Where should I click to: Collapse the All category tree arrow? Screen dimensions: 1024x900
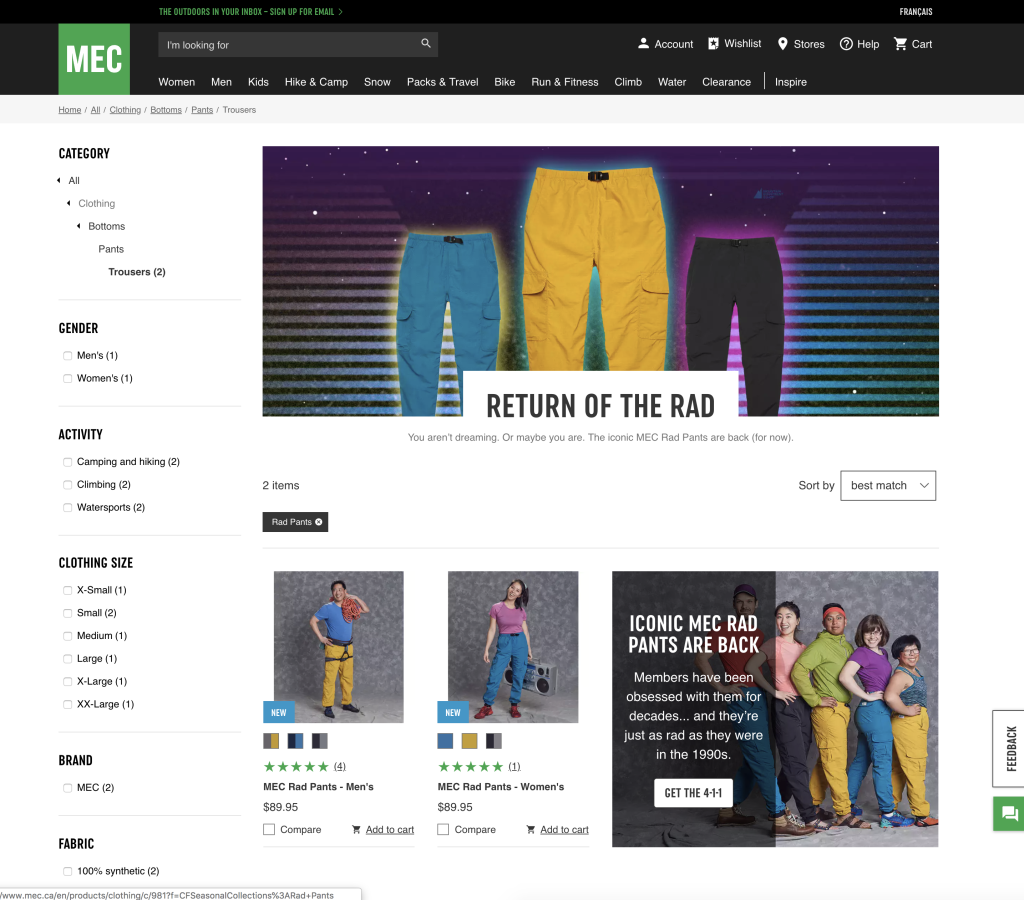[x=59, y=180]
